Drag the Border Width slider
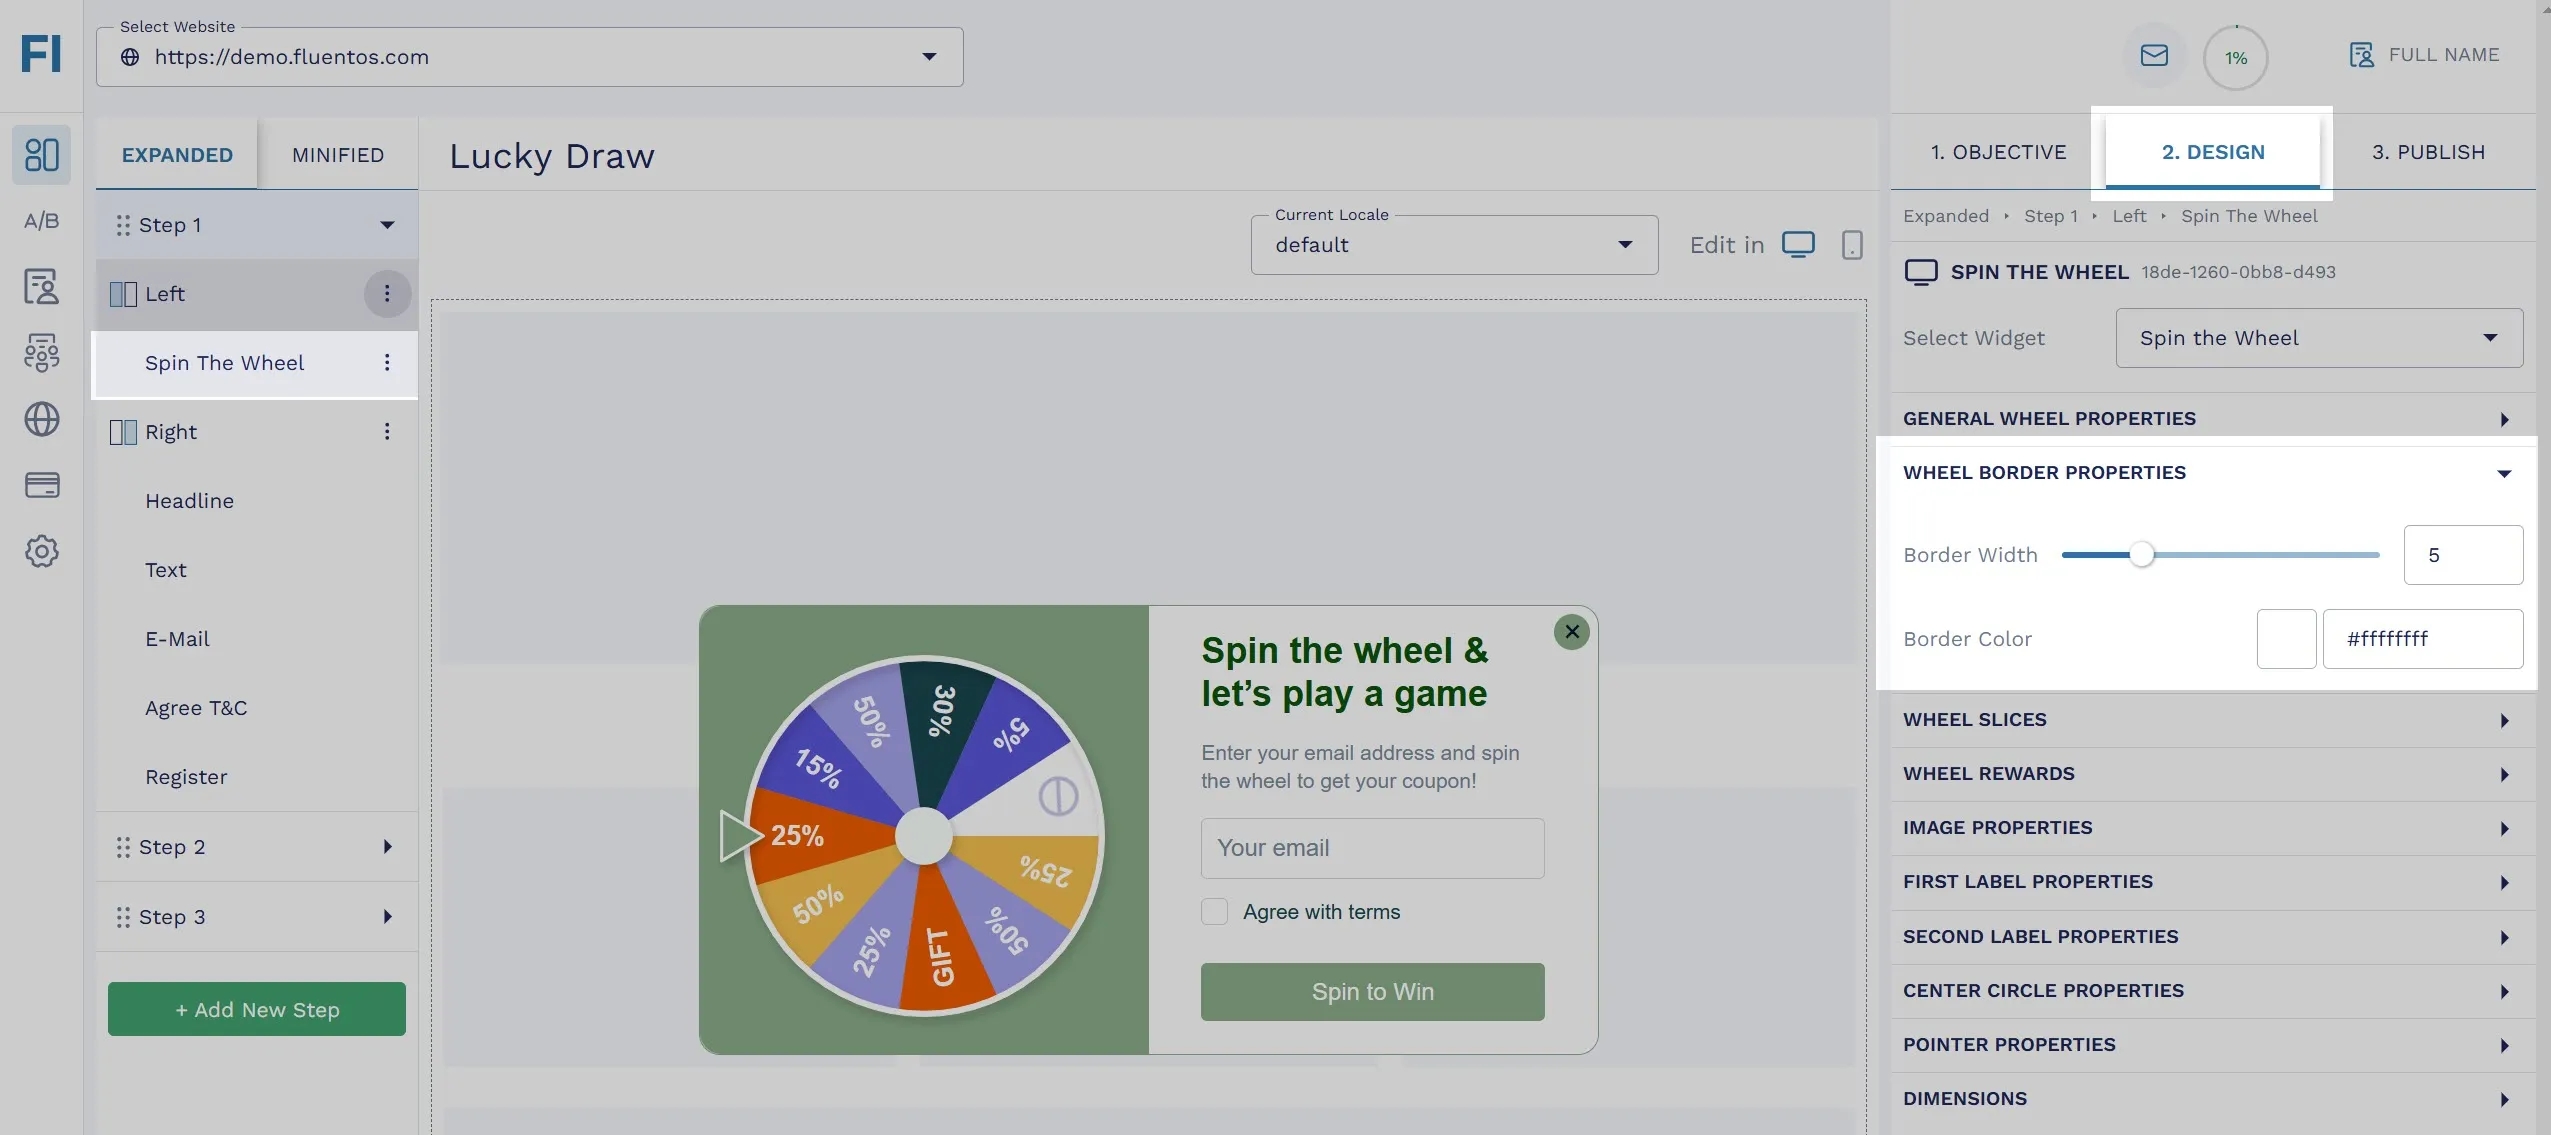The height and width of the screenshot is (1135, 2551). (x=2141, y=553)
